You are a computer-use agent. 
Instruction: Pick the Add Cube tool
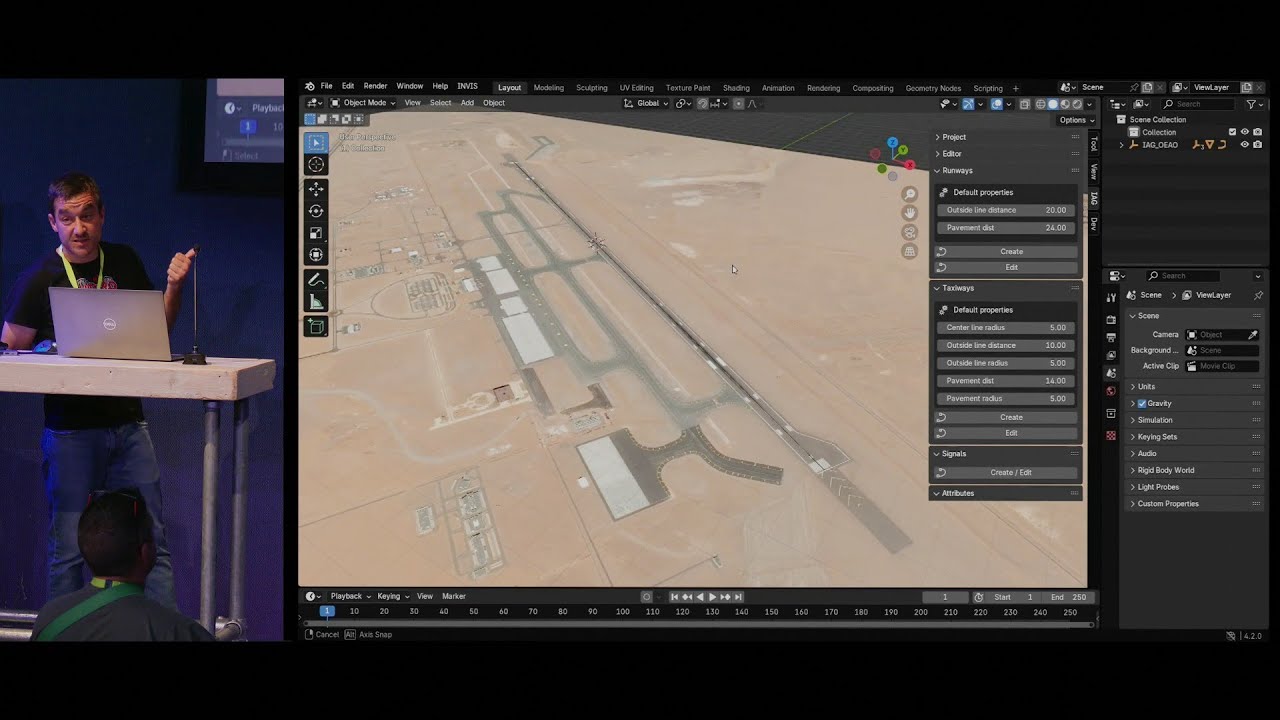point(316,326)
